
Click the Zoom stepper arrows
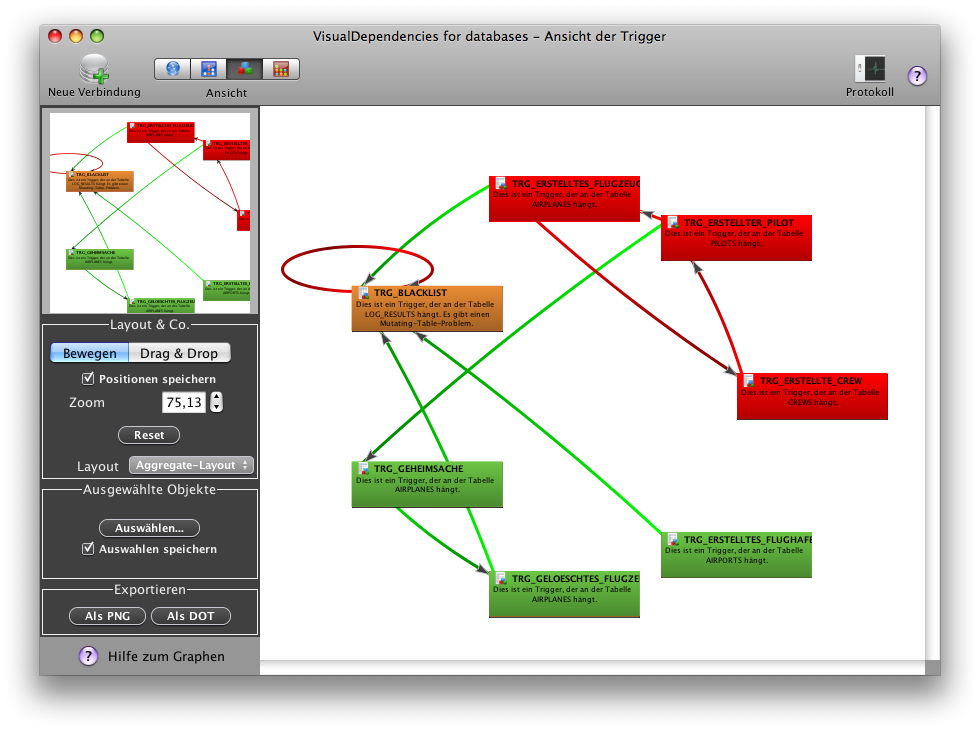pyautogui.click(x=217, y=402)
